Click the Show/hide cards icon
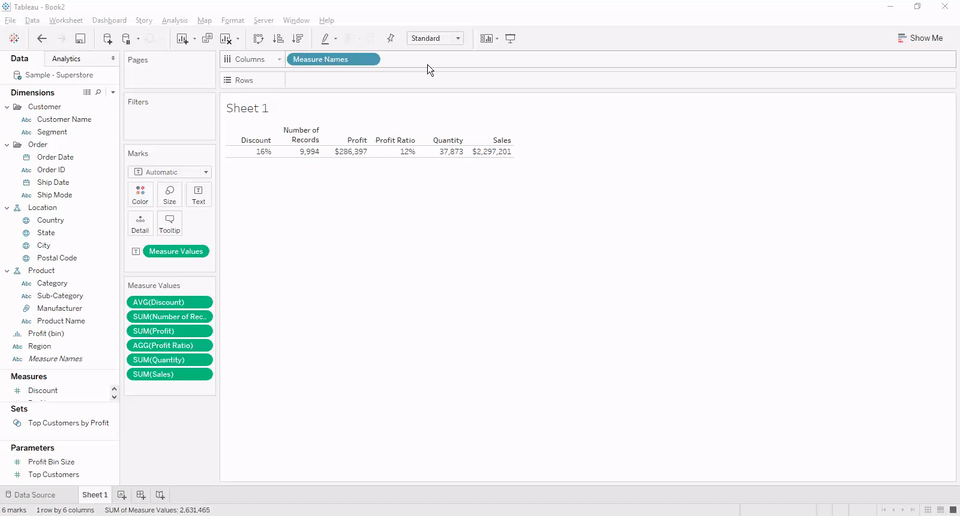960x516 pixels. (x=486, y=39)
